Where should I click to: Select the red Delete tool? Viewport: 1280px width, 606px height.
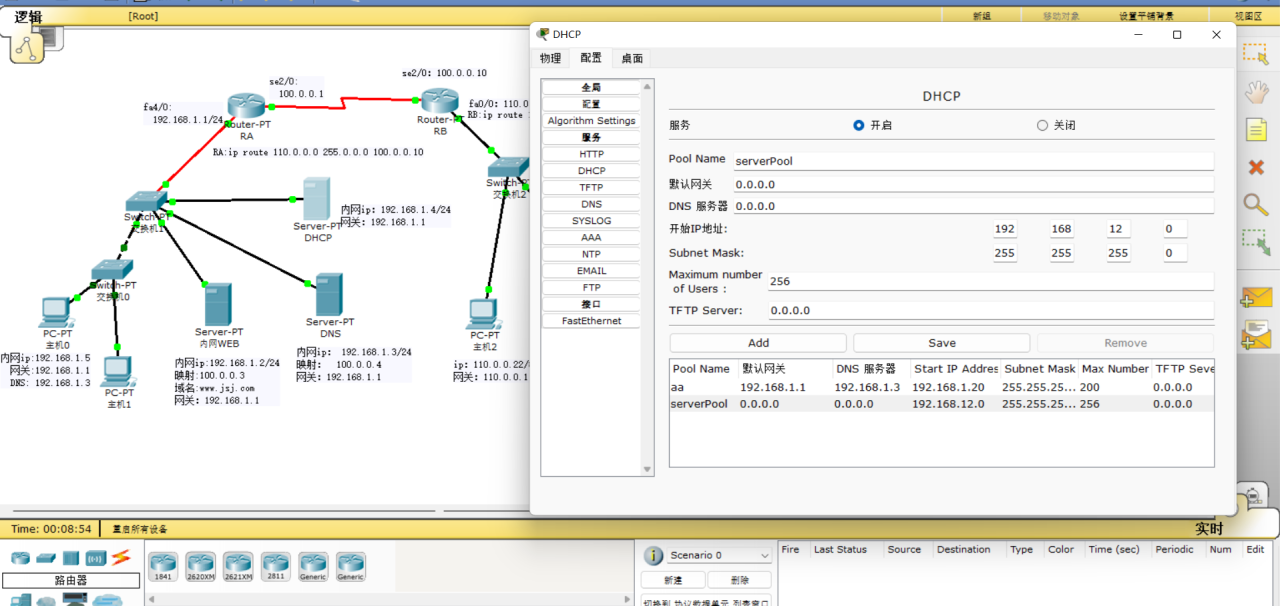1255,167
